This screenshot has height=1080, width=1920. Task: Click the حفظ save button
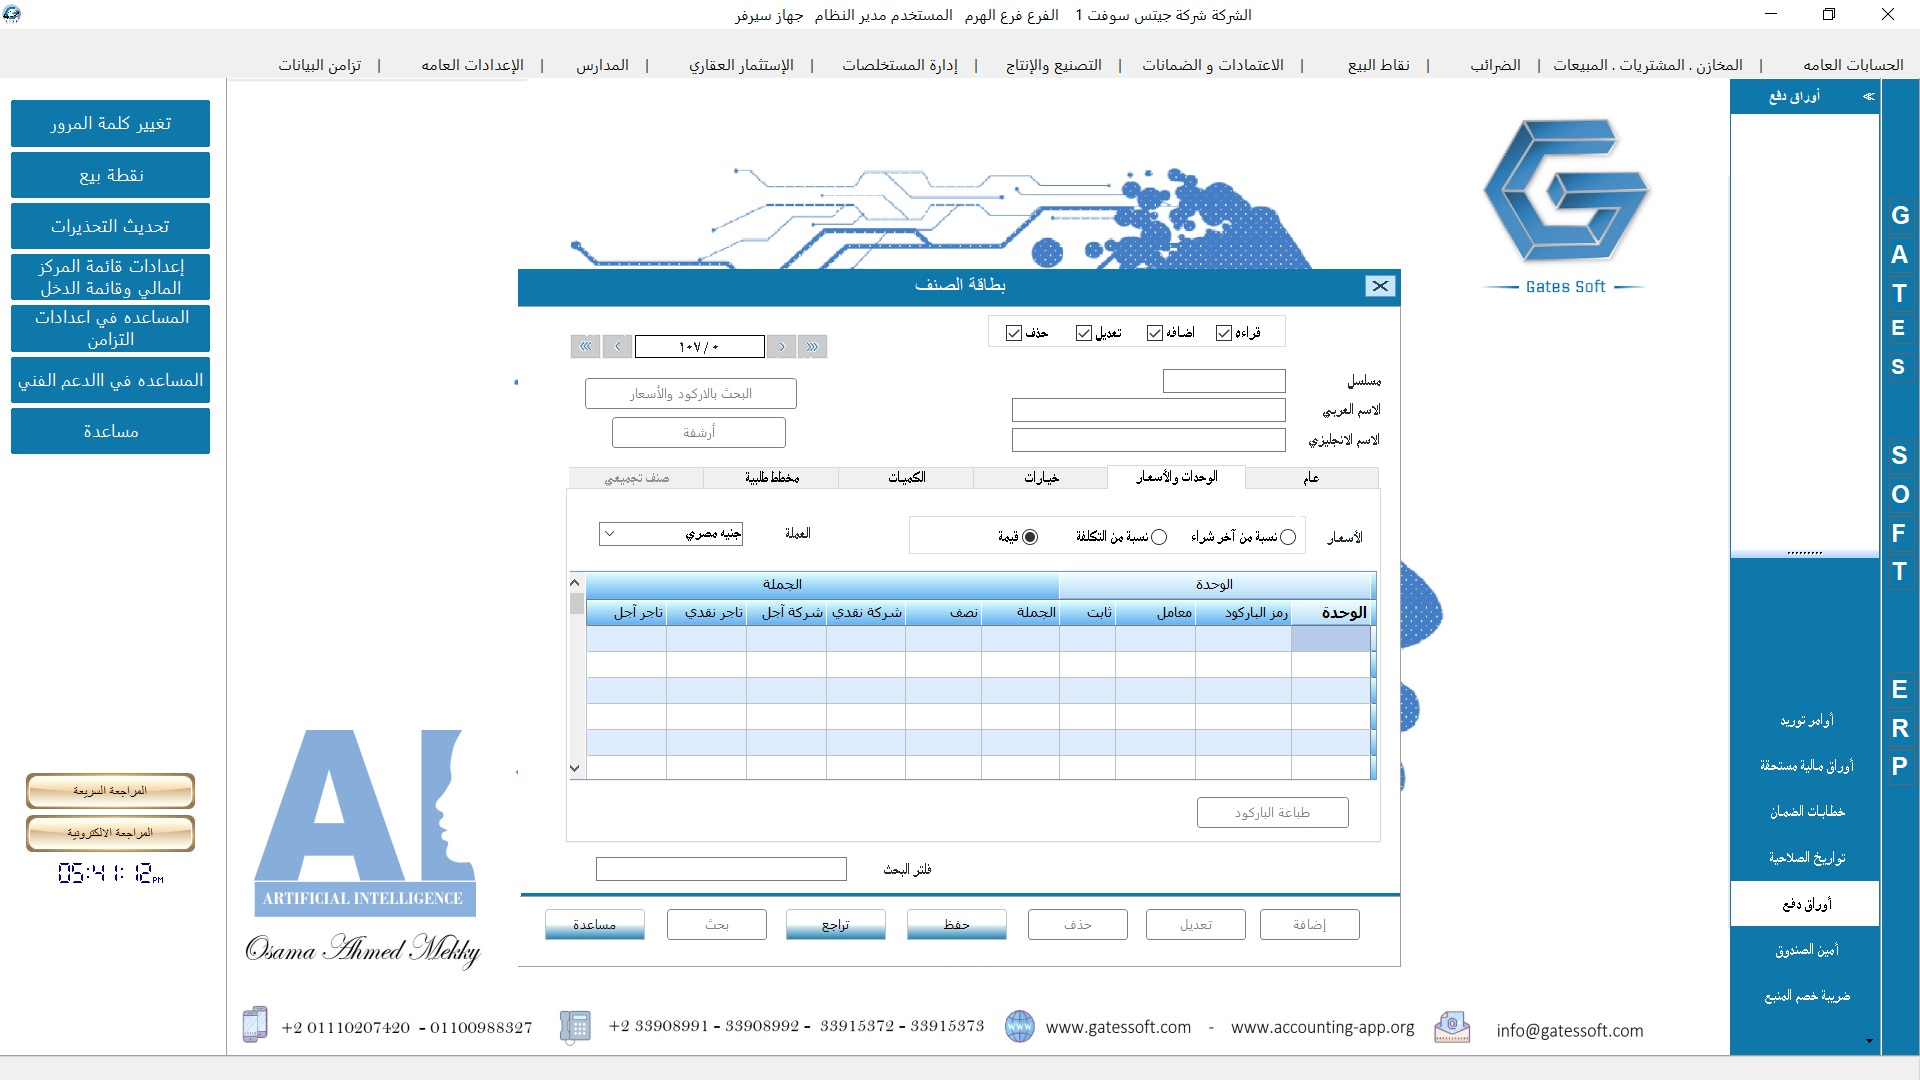tap(957, 925)
